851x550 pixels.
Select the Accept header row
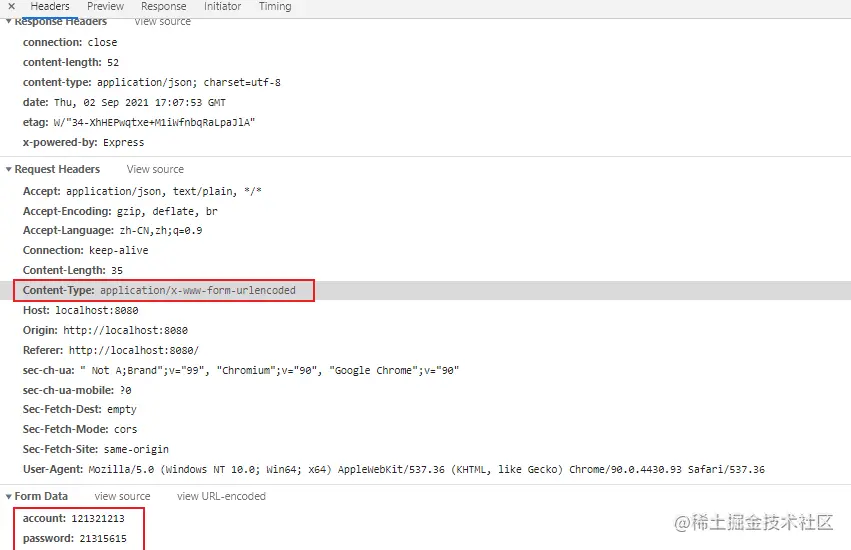142,191
